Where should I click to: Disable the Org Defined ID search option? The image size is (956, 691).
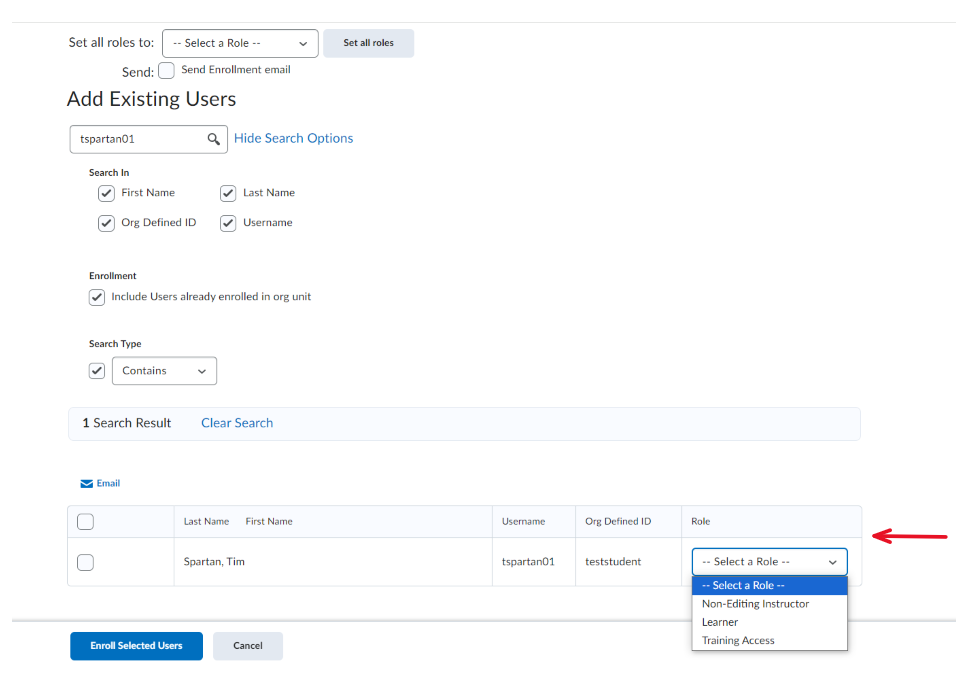tap(106, 223)
